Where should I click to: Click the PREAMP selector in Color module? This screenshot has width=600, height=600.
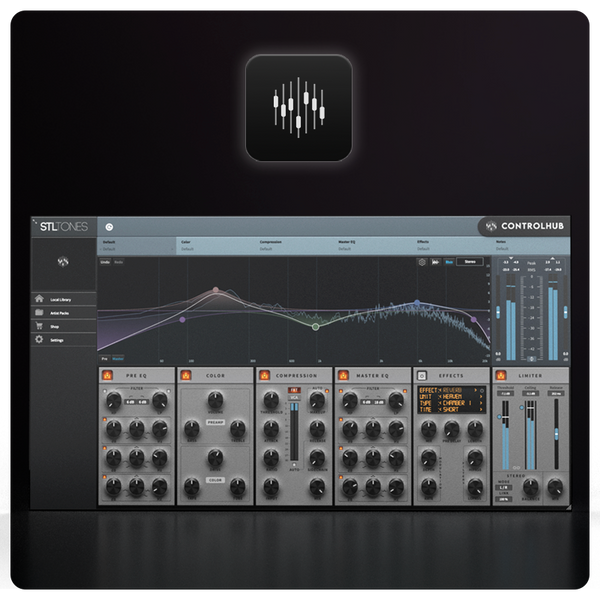coord(215,422)
